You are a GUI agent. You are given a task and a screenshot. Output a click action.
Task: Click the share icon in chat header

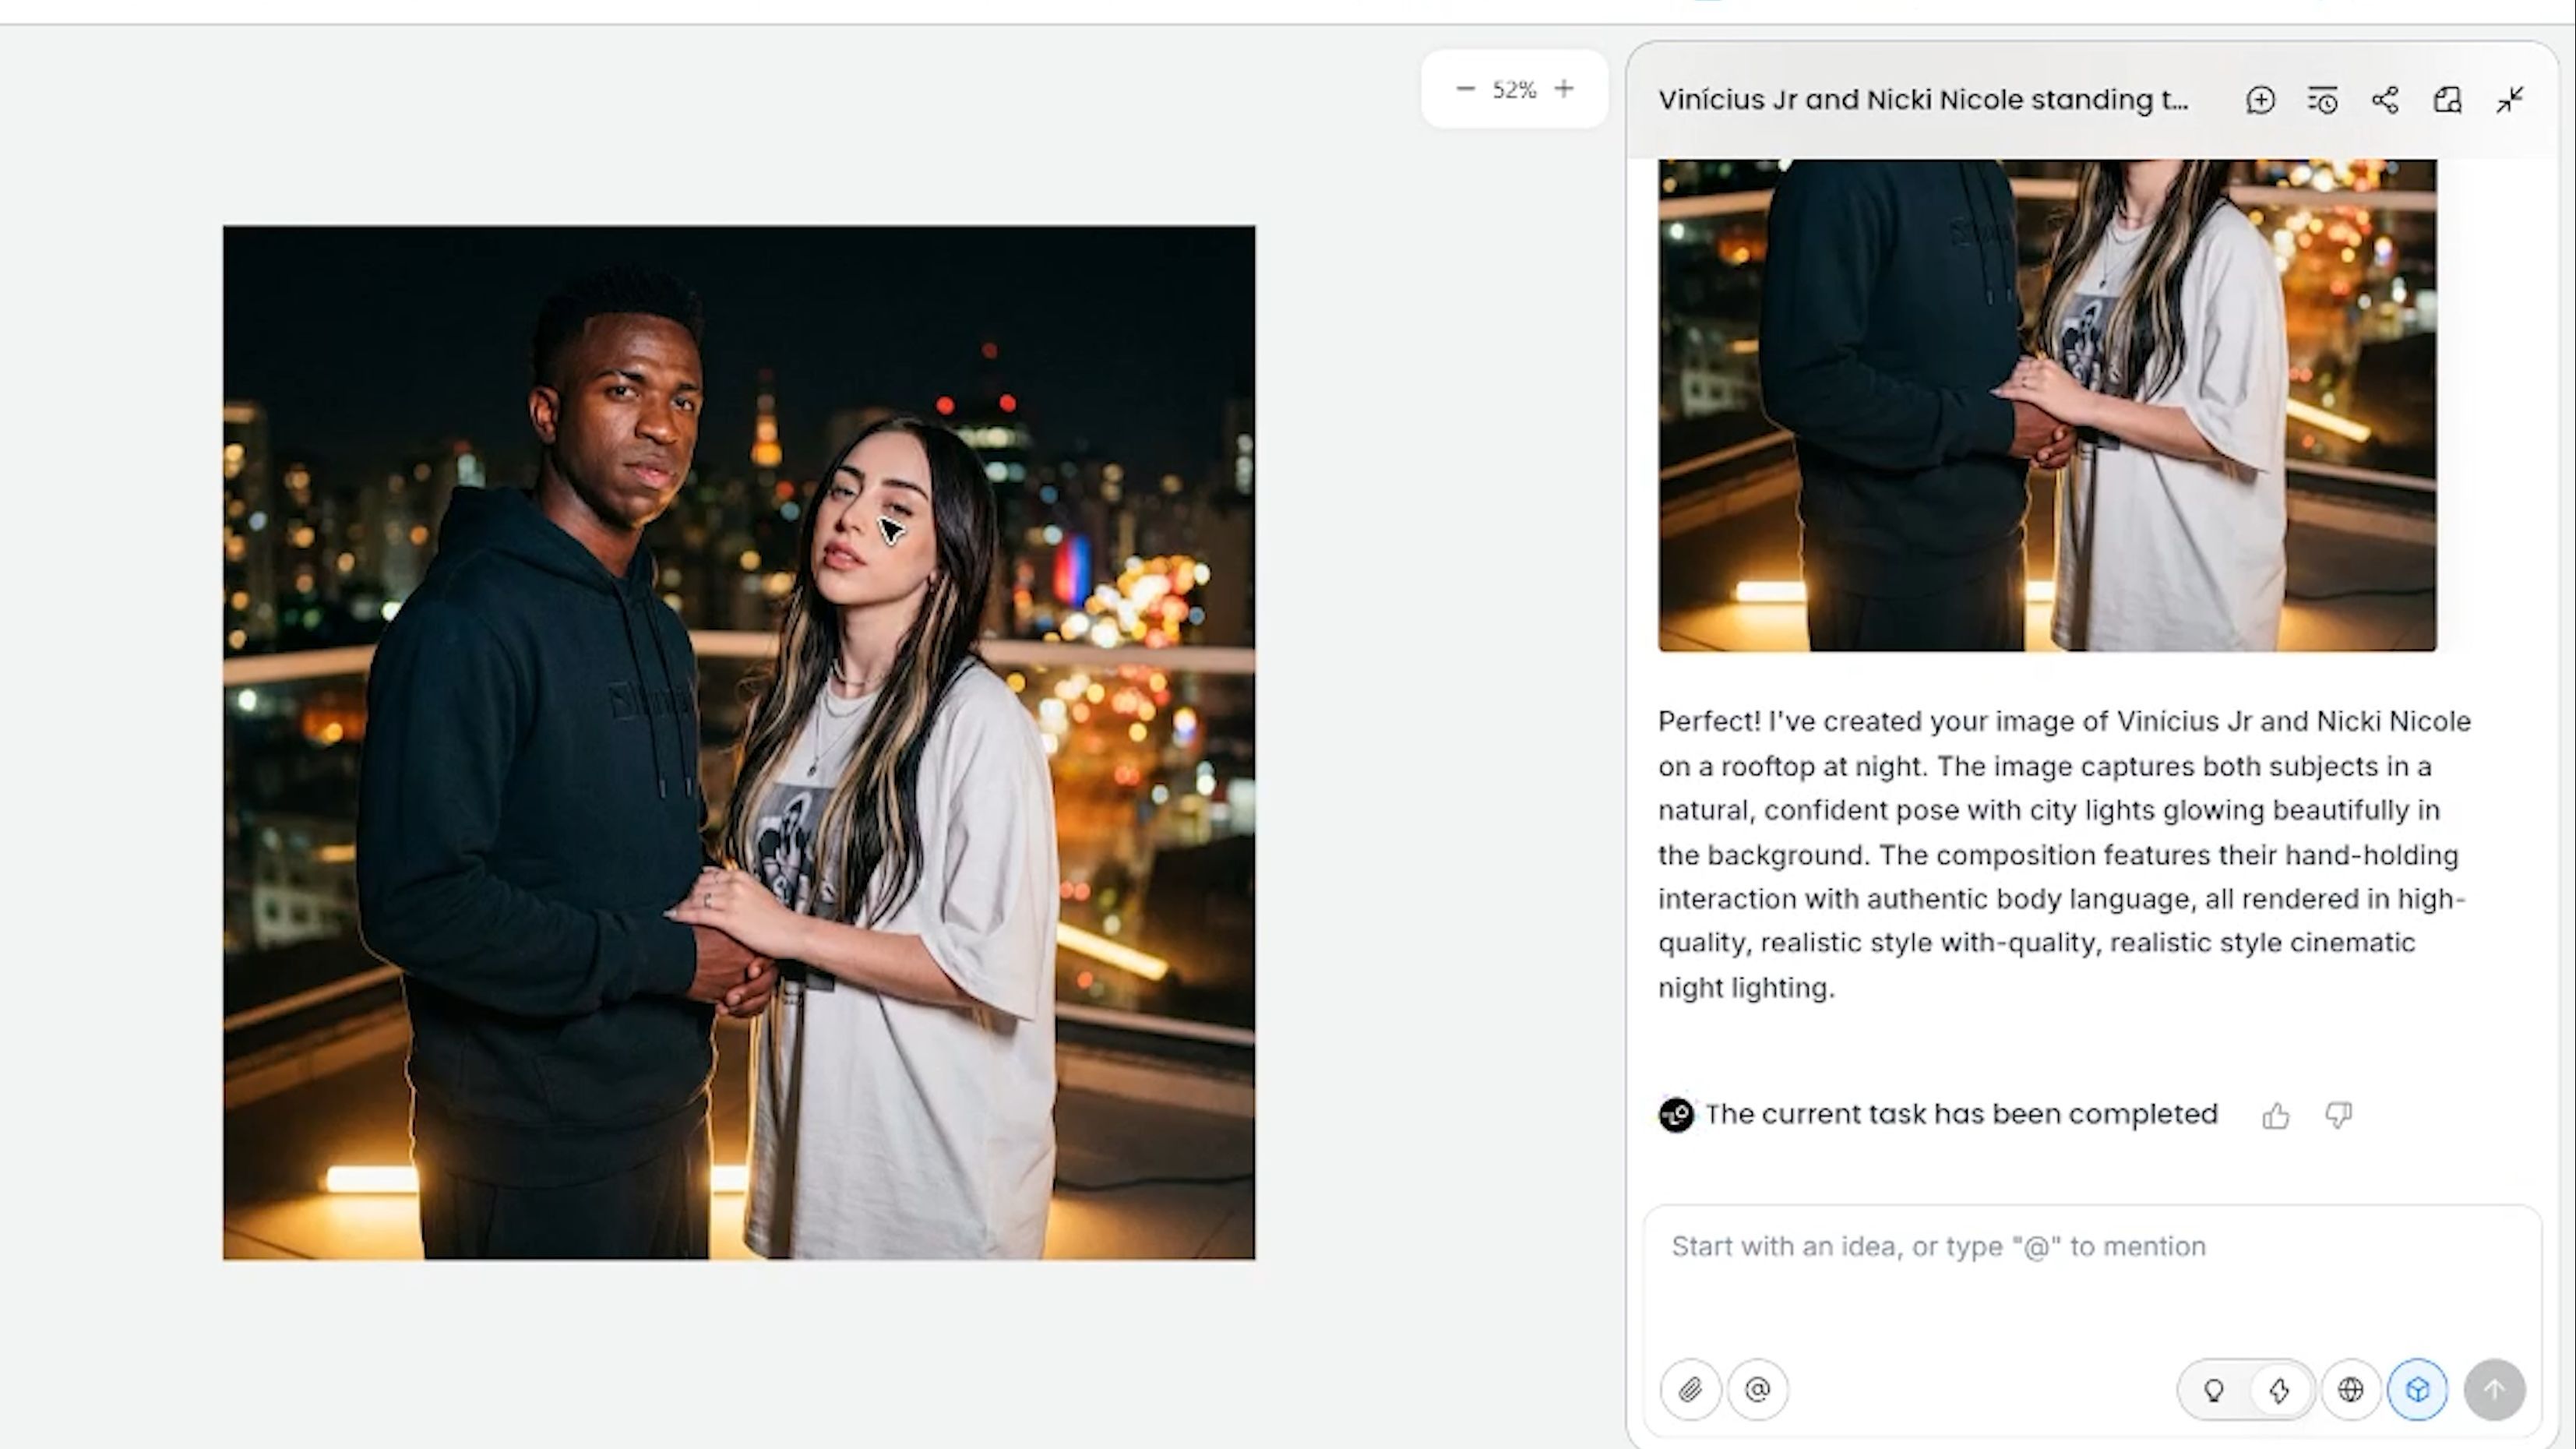point(2385,100)
